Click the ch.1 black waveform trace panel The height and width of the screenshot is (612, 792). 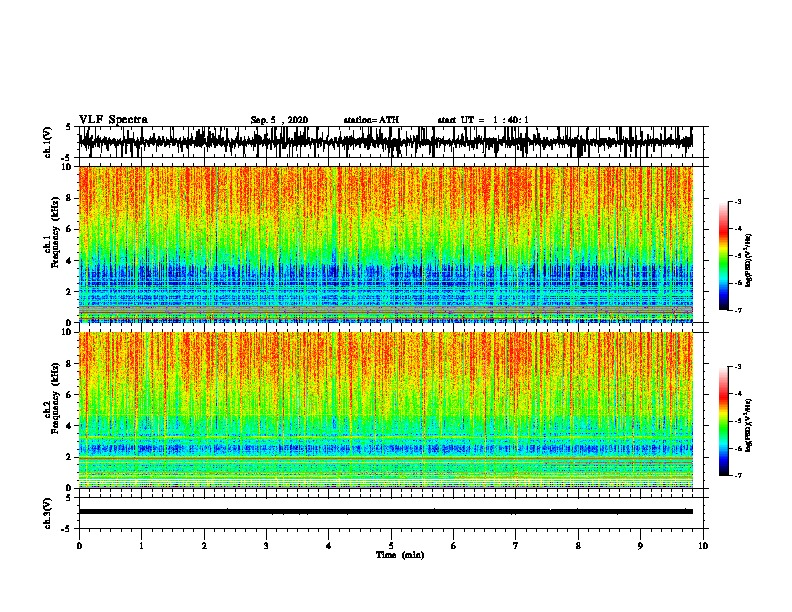pos(386,142)
